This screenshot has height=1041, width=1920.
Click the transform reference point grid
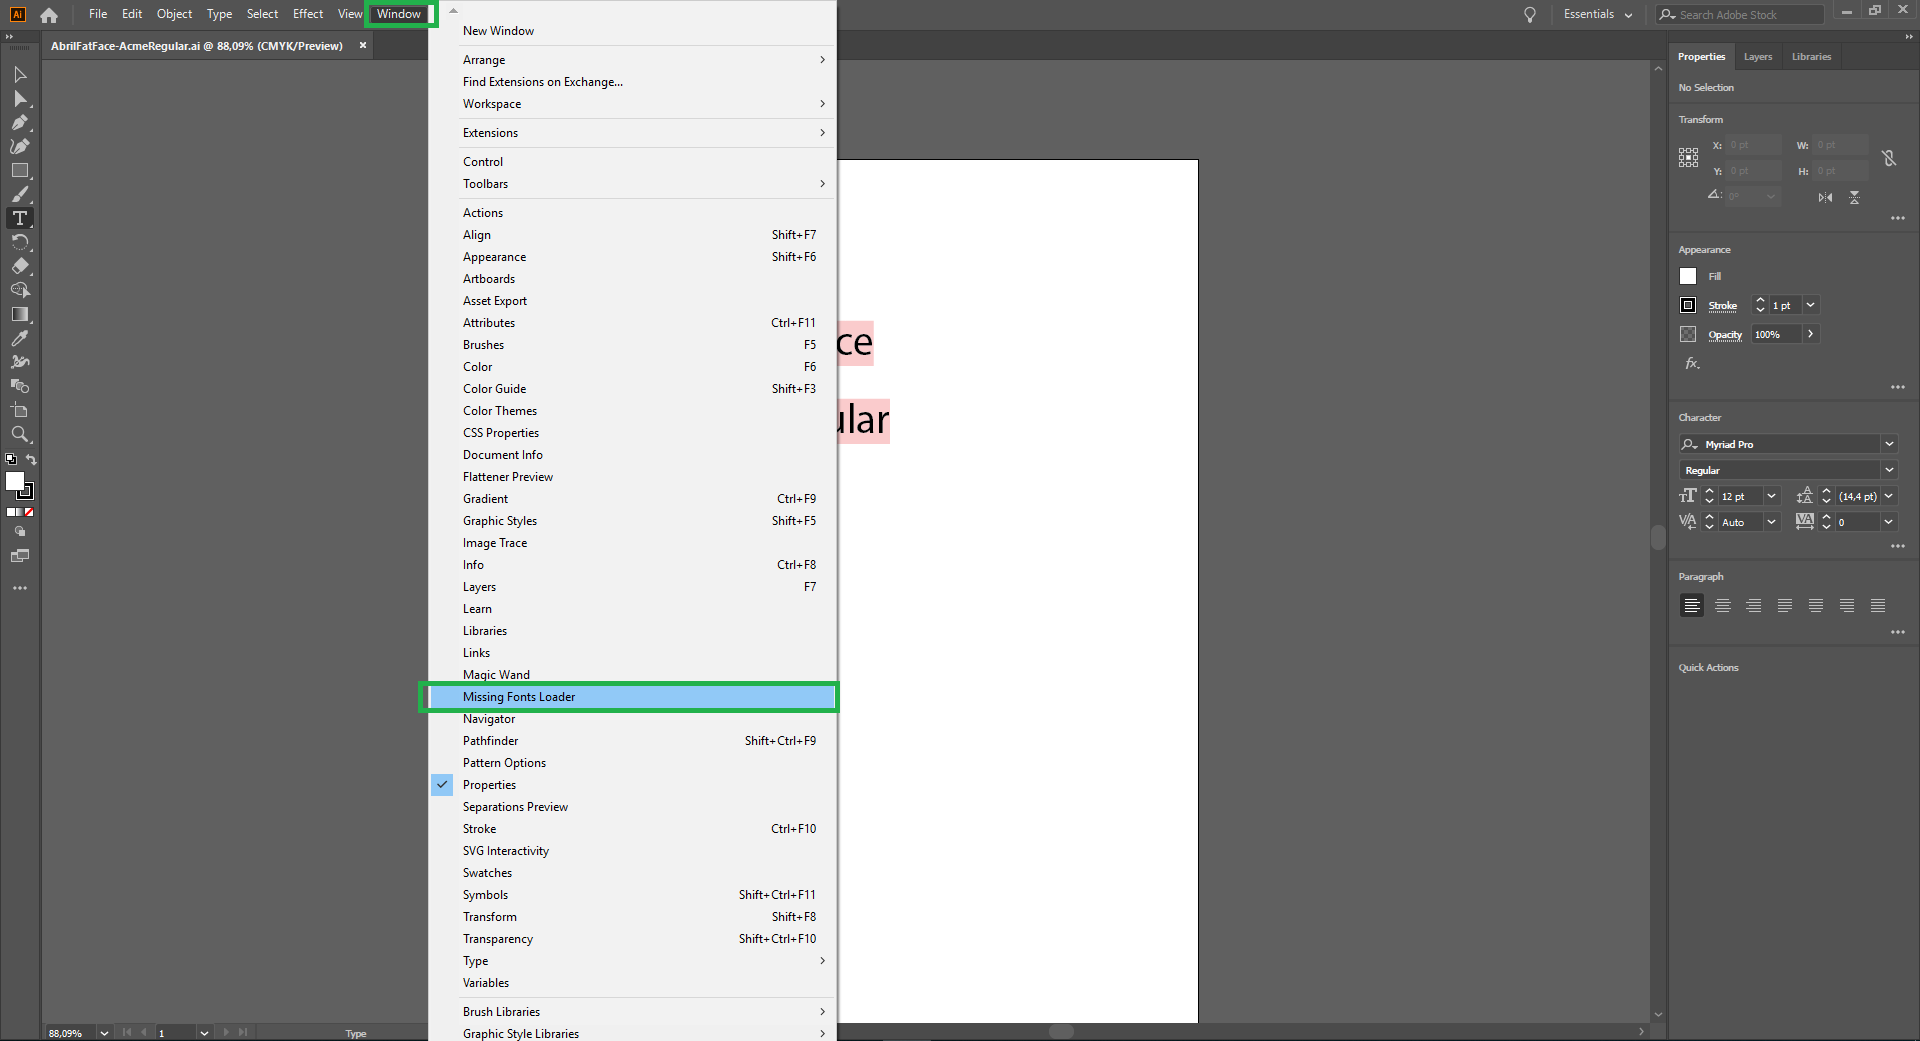(x=1688, y=157)
